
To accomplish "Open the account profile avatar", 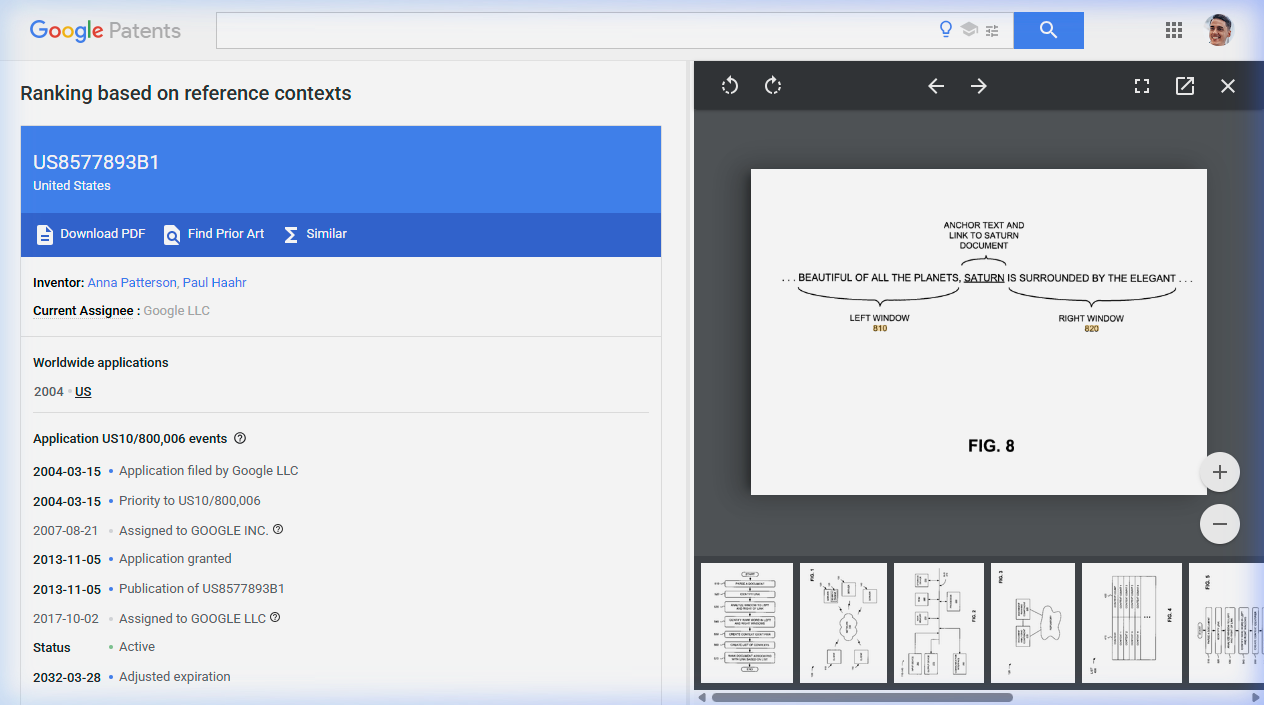I will tap(1218, 30).
